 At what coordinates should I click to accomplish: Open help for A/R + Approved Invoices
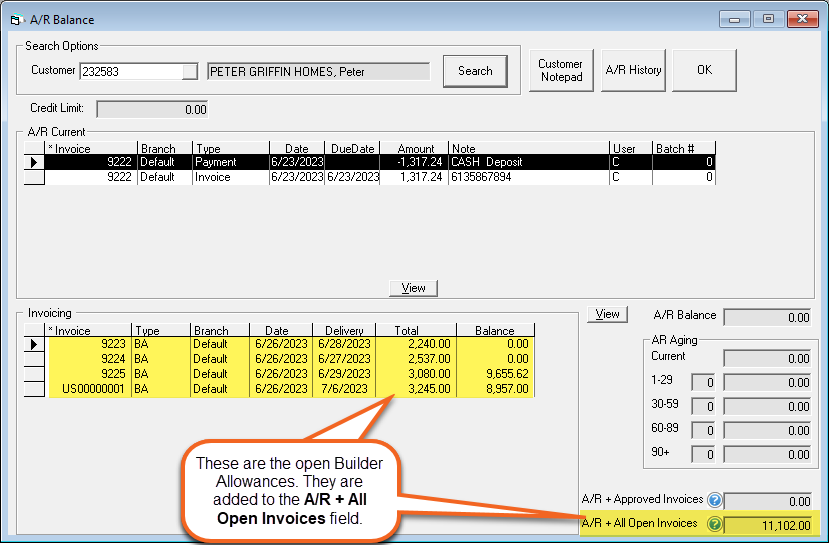click(x=714, y=500)
